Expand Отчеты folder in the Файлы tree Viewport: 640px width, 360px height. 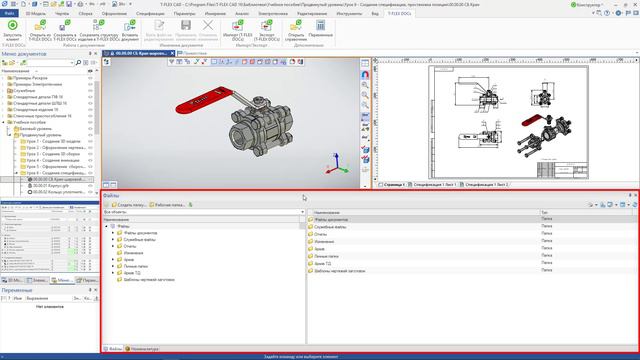tap(113, 246)
